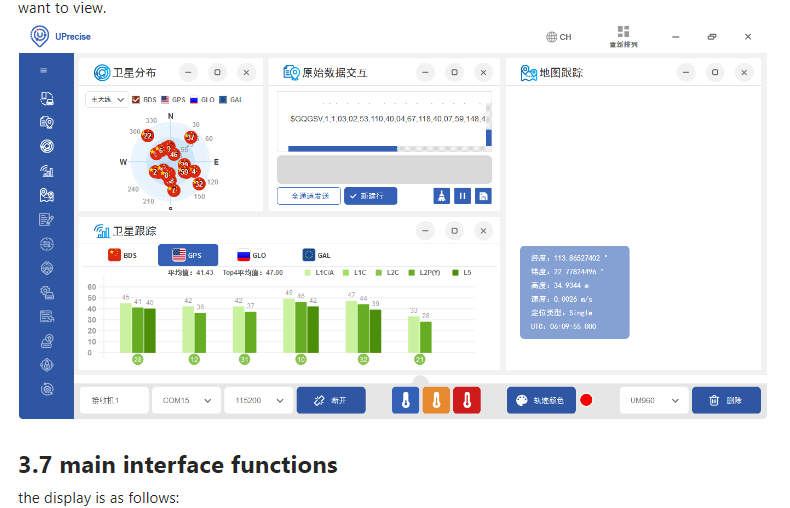Maximize the map tracking panel
The width and height of the screenshot is (790, 508).
(714, 73)
